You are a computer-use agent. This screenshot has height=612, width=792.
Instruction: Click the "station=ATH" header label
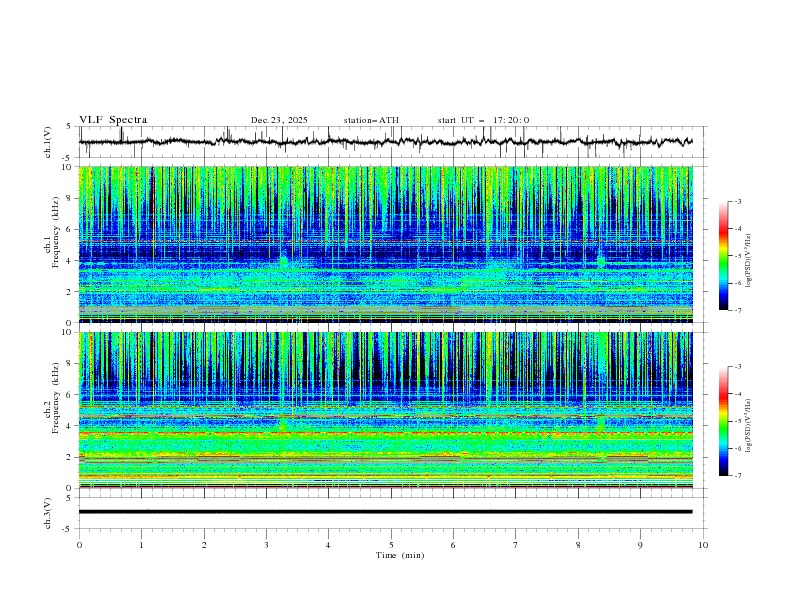(371, 120)
